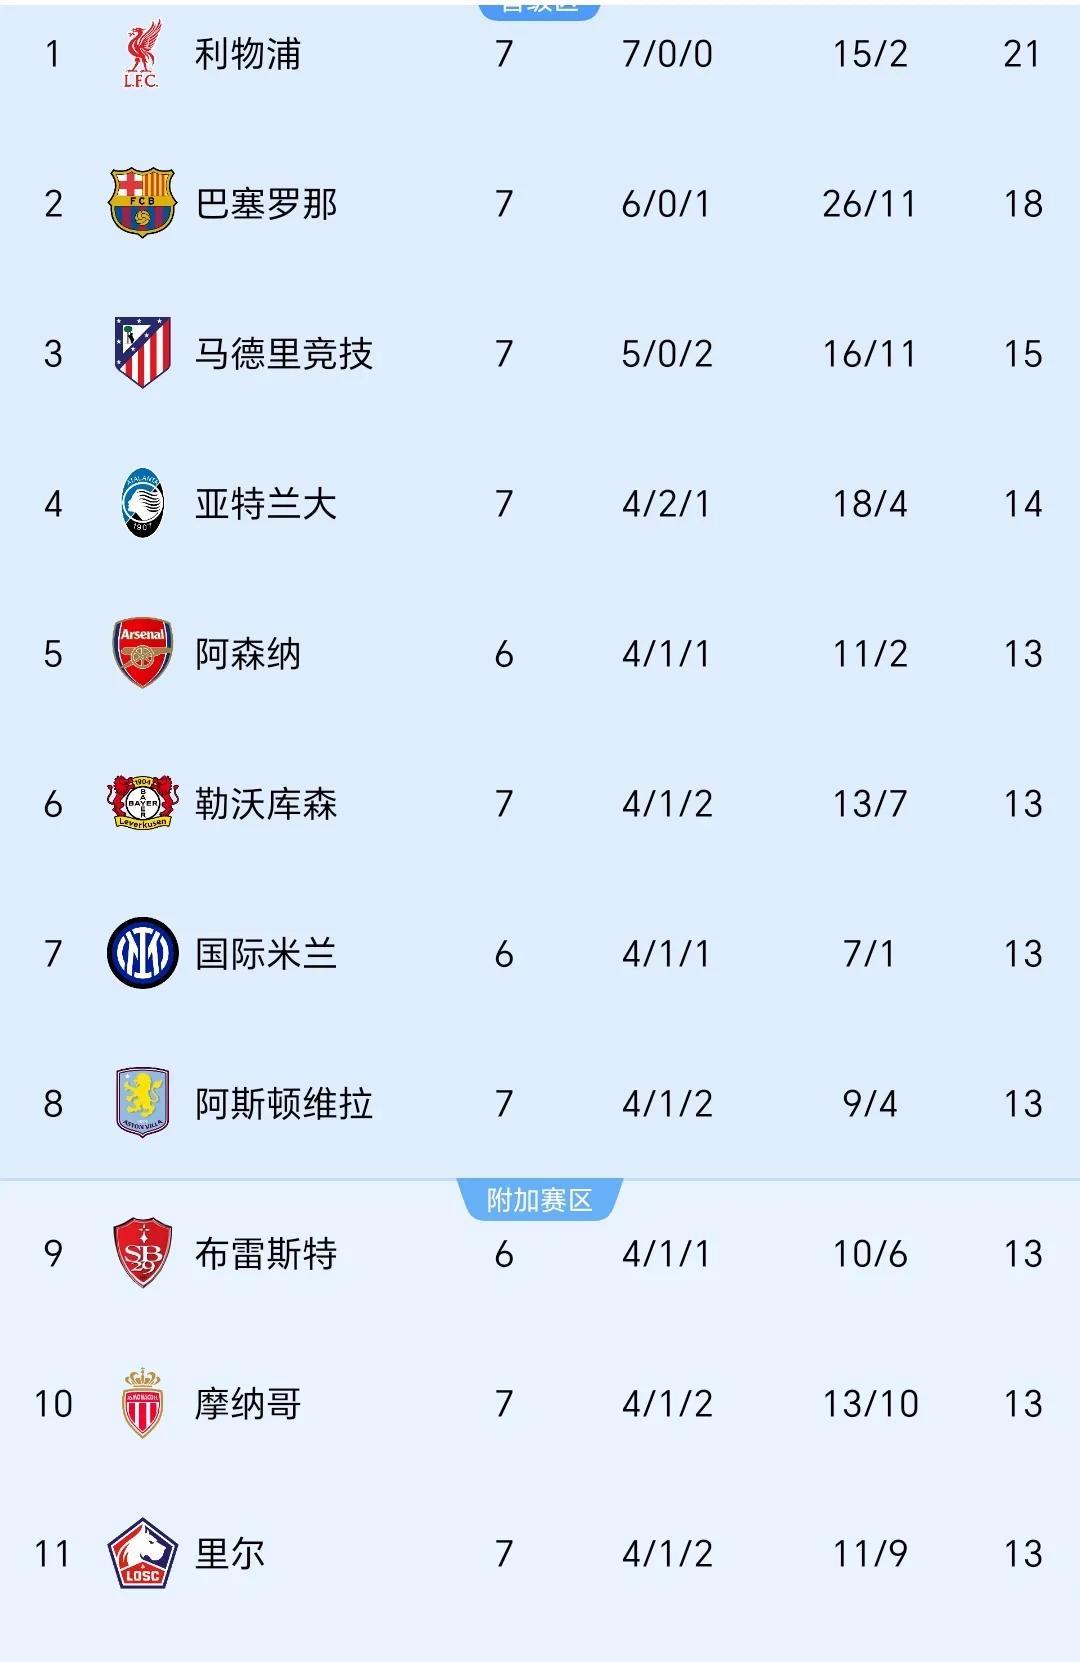Click the Brest SB29 club logo

pos(143,1255)
